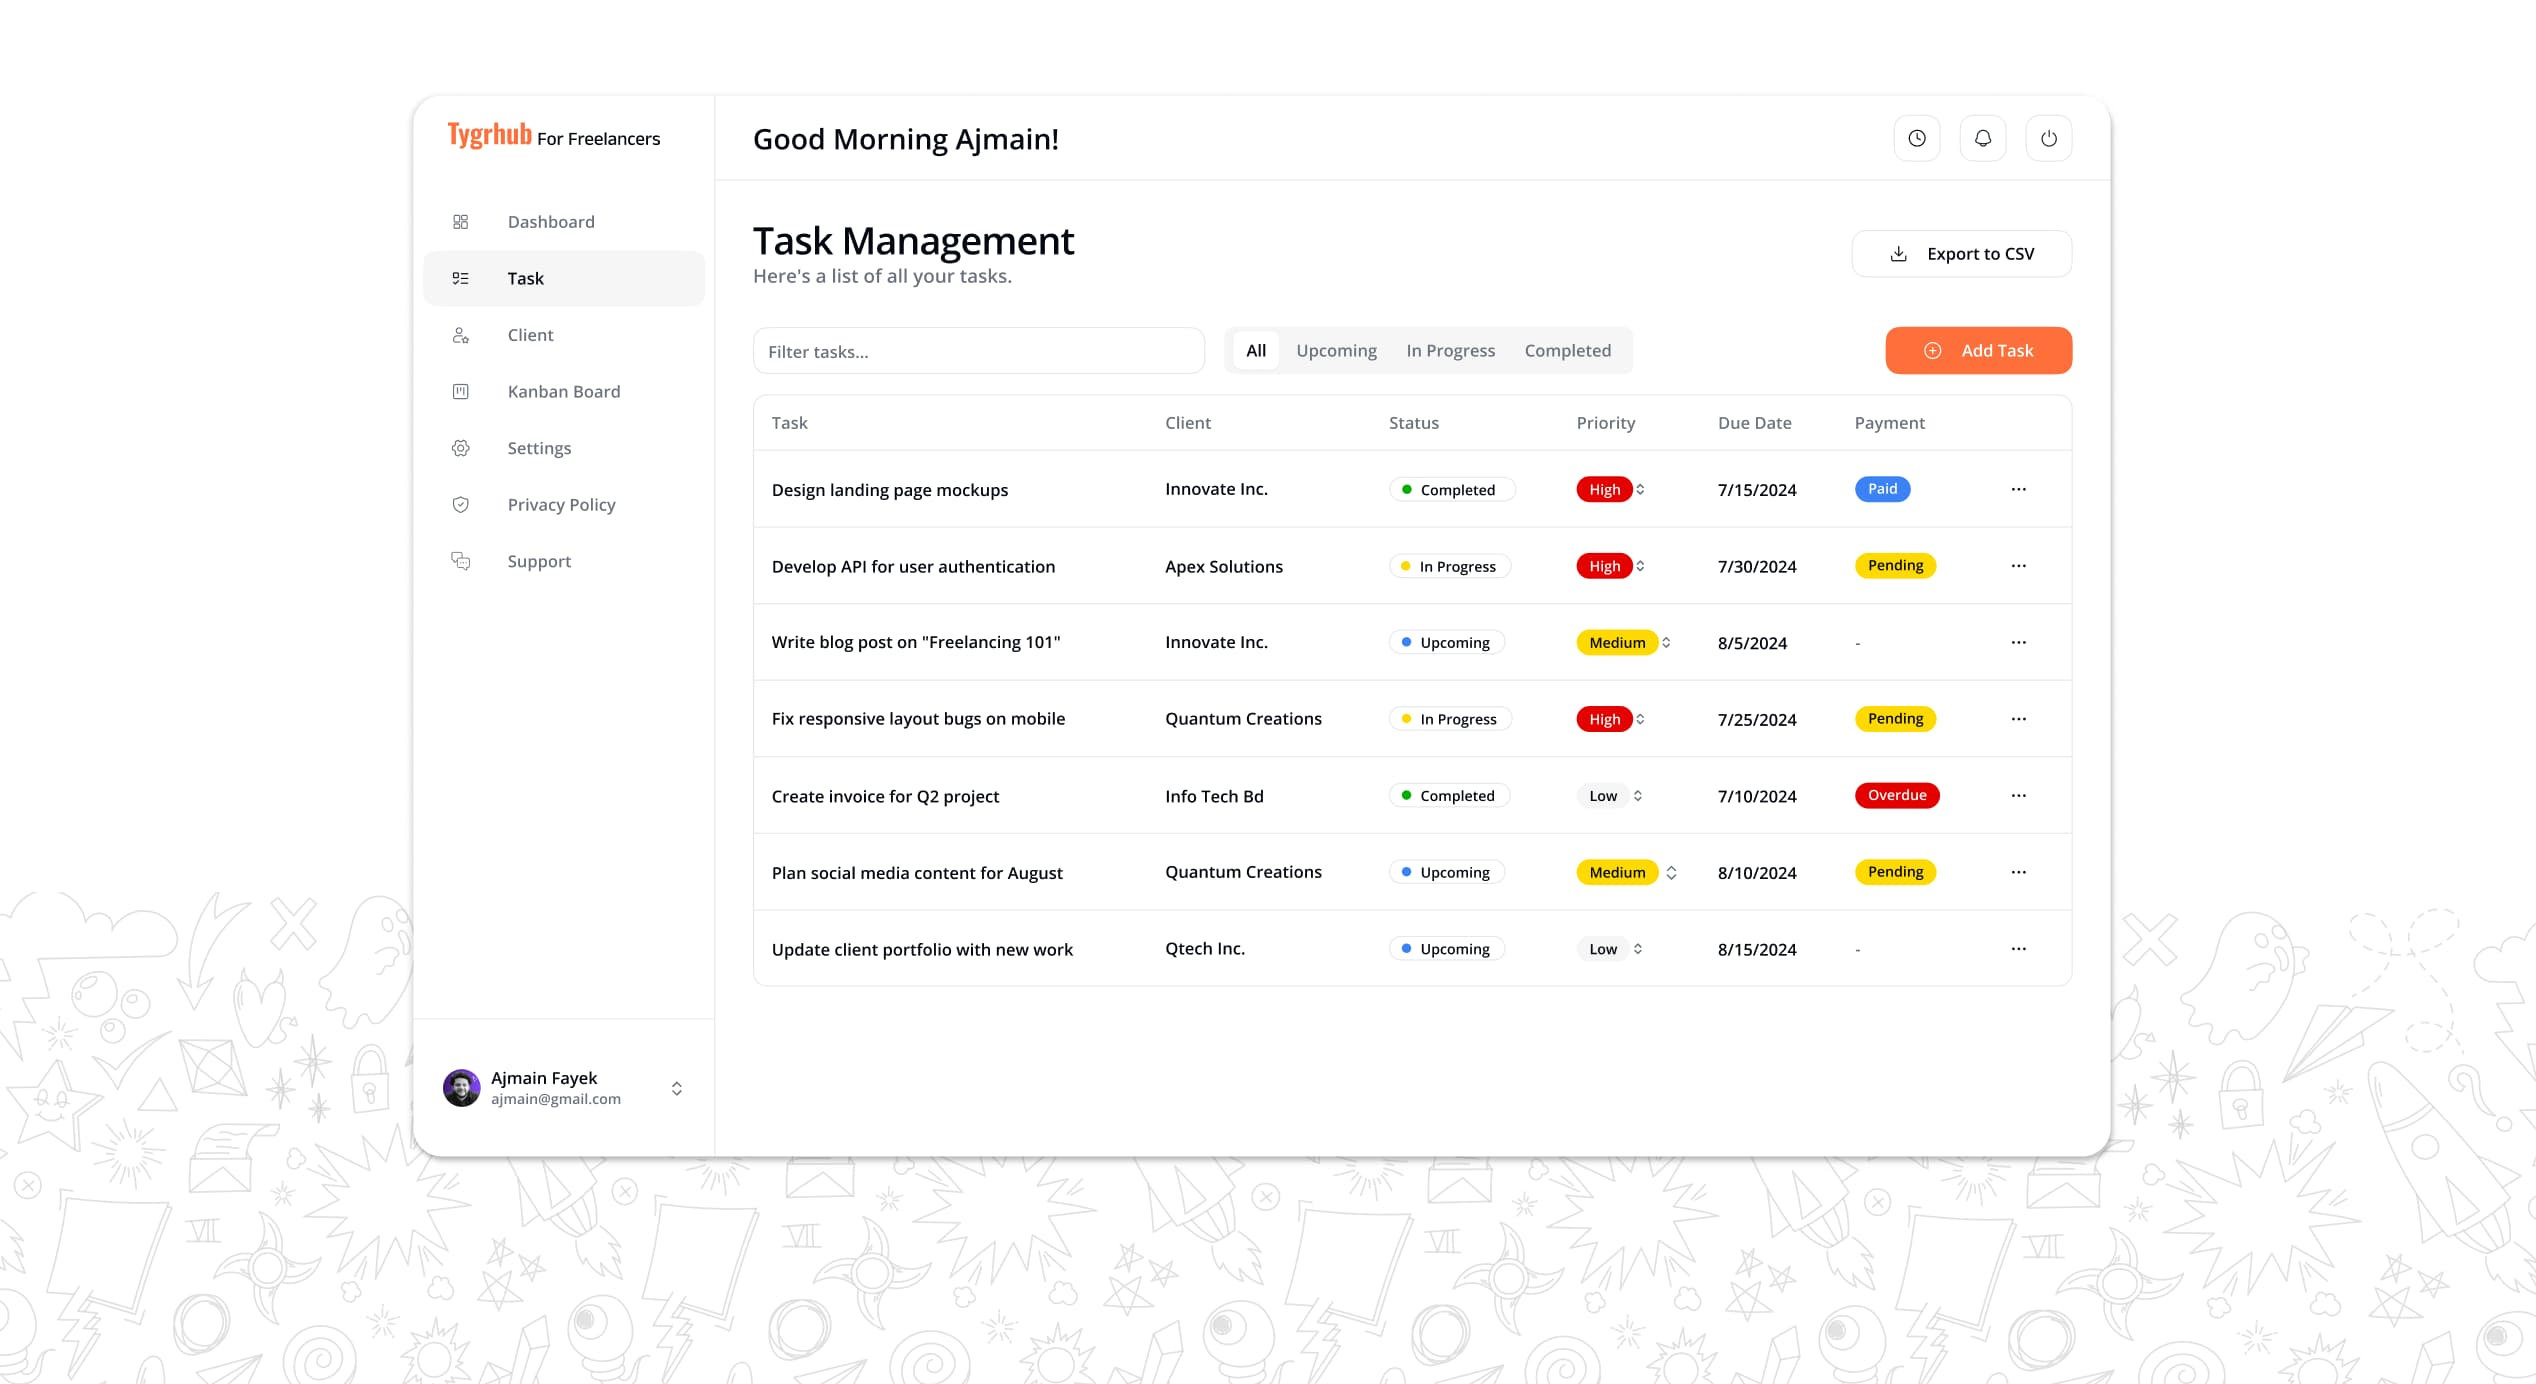Open the Dashboard section via its grid icon
This screenshot has height=1384, width=2536.
(461, 221)
